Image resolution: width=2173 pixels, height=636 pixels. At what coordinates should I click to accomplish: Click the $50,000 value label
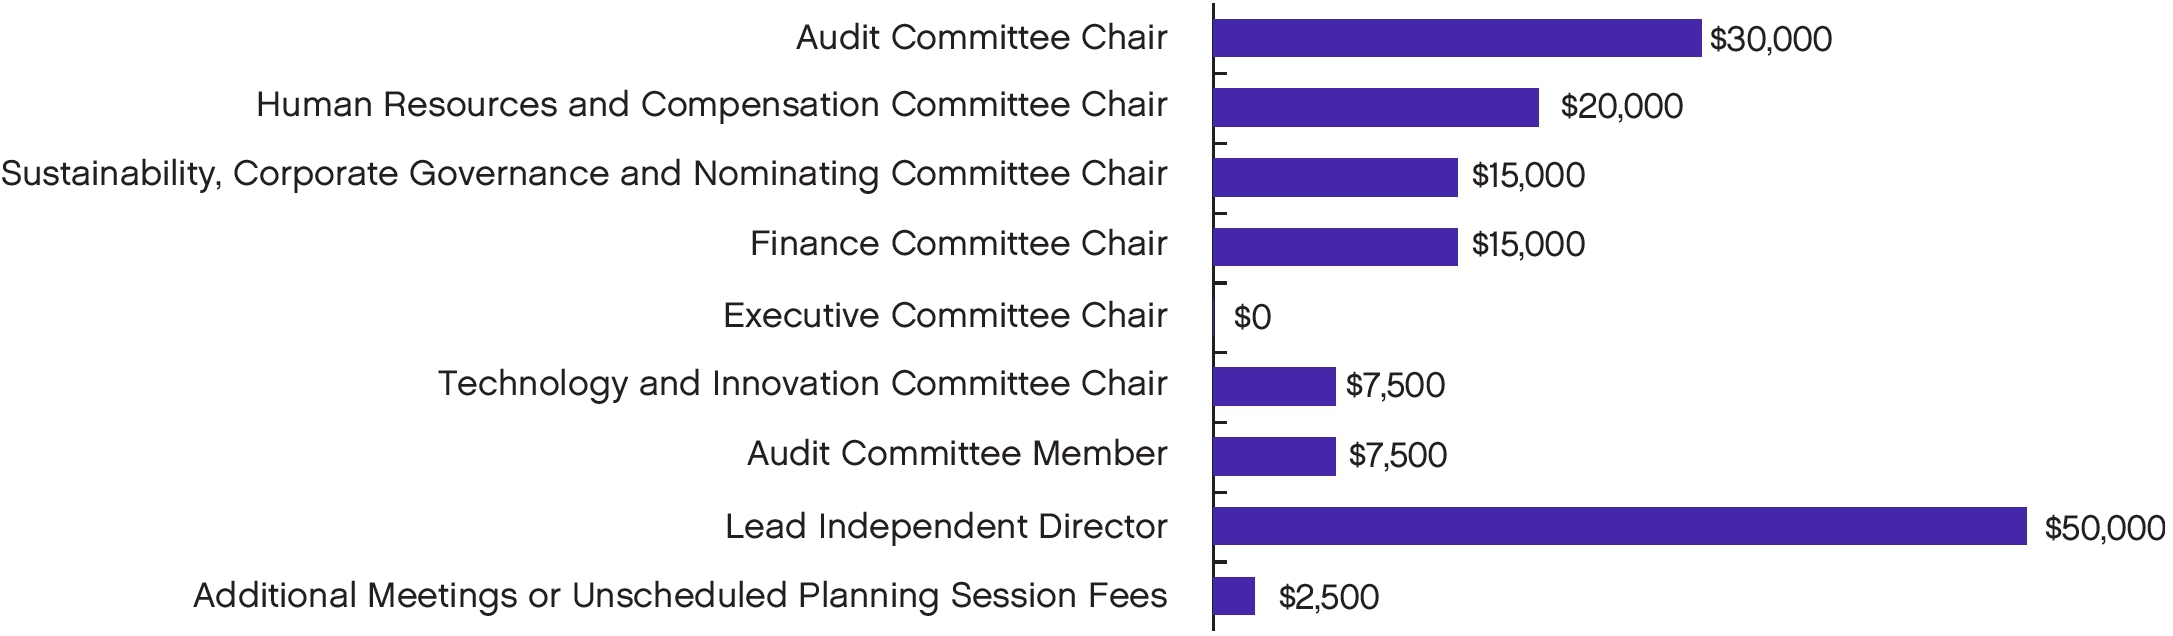coord(2104,529)
